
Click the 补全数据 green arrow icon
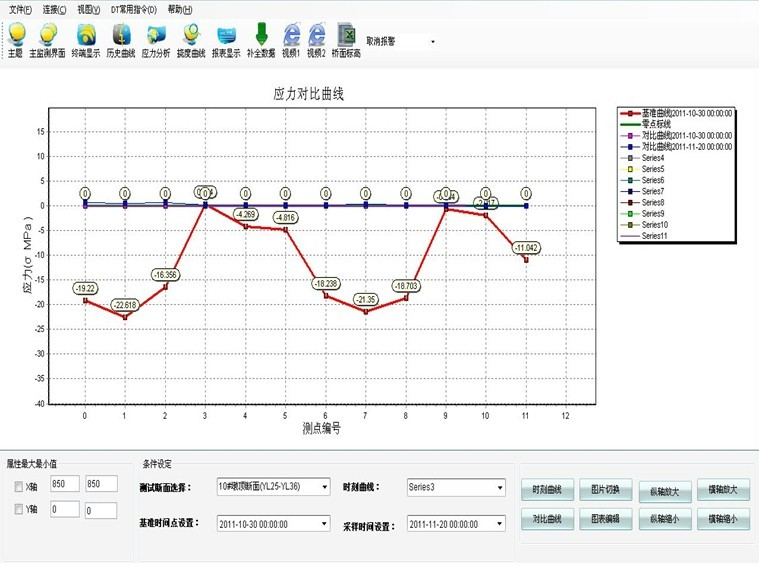pos(261,36)
